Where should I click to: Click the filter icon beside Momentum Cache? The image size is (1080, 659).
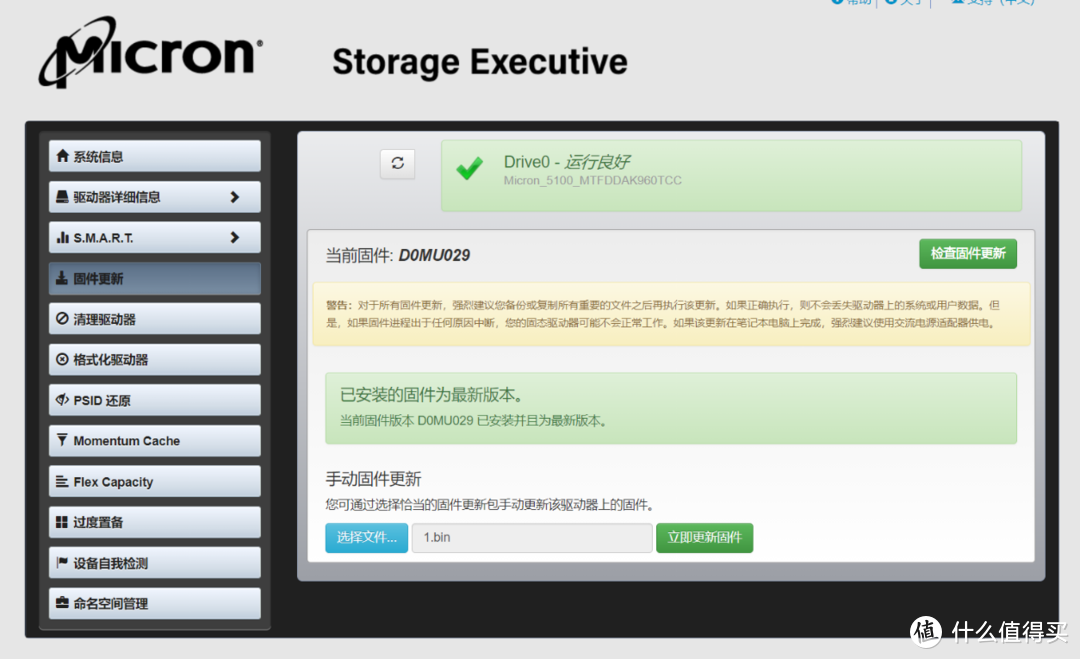63,441
